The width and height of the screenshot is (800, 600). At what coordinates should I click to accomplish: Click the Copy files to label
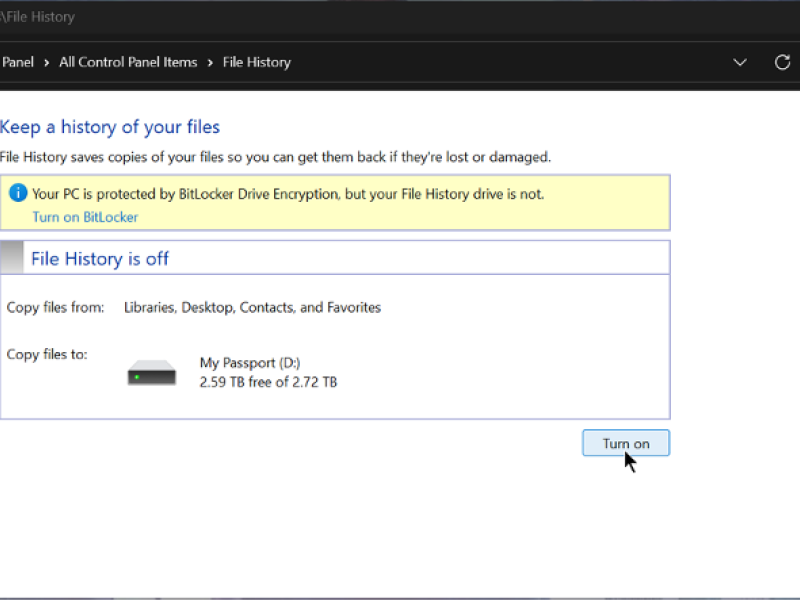point(47,354)
